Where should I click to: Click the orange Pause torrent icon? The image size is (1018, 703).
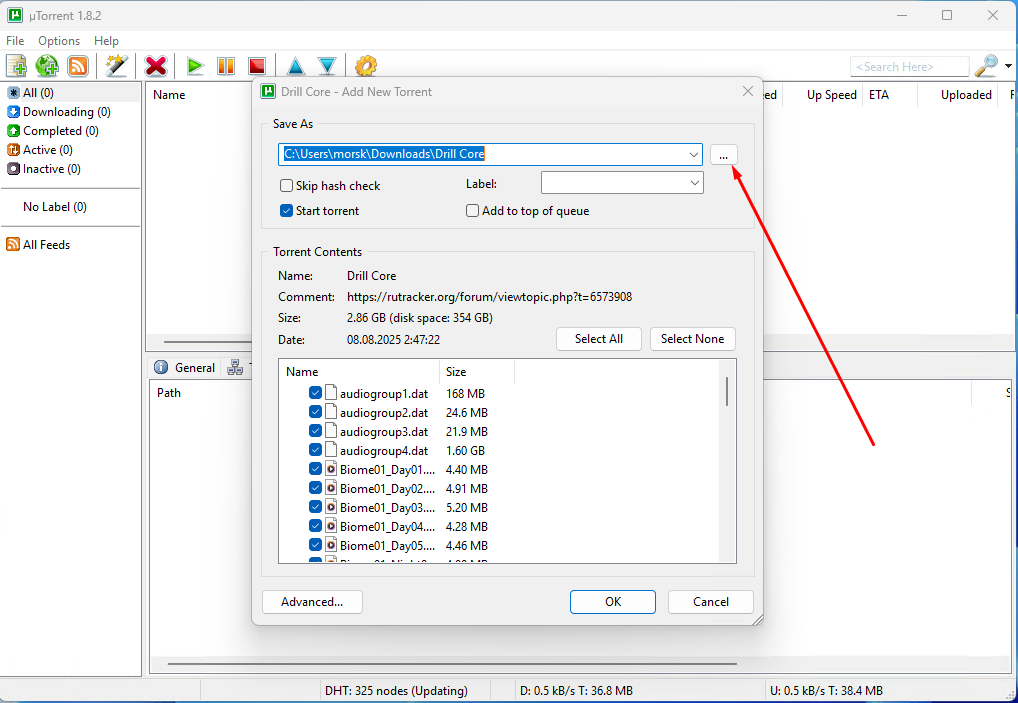pos(226,66)
